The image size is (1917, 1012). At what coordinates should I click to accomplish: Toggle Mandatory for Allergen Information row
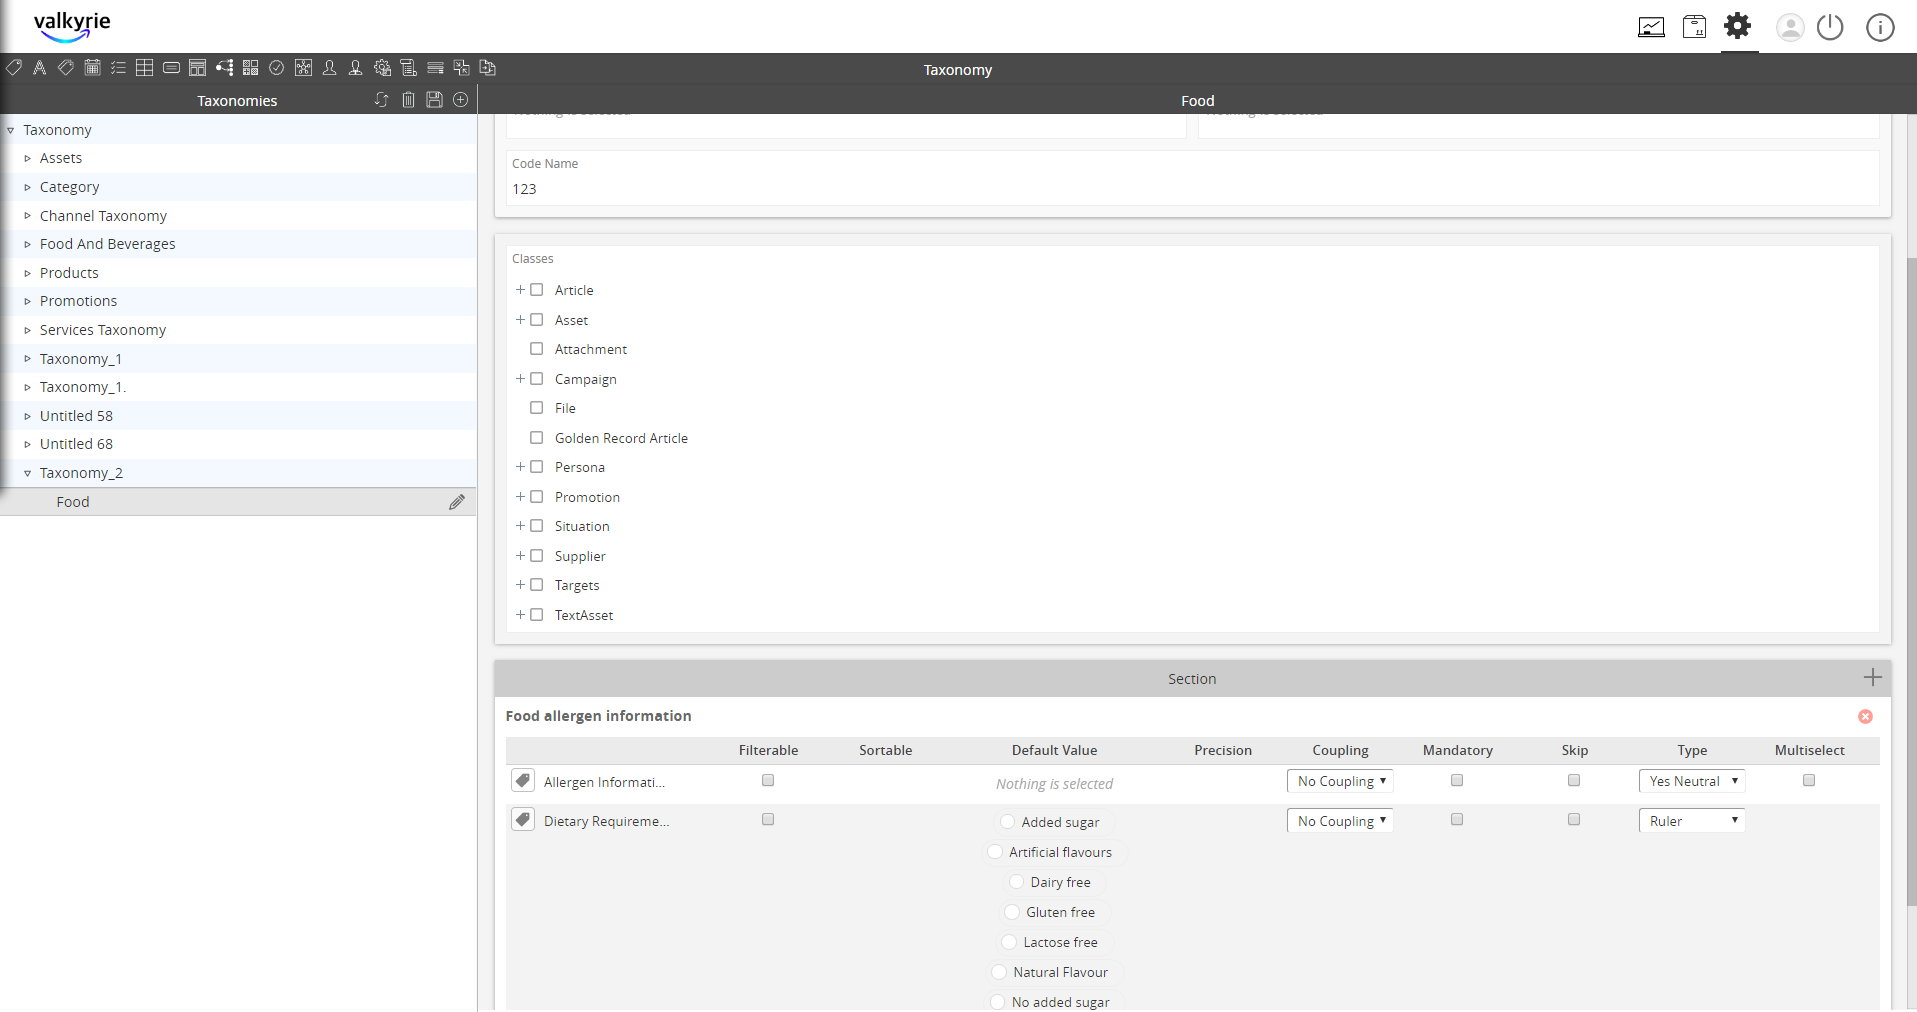[1457, 780]
